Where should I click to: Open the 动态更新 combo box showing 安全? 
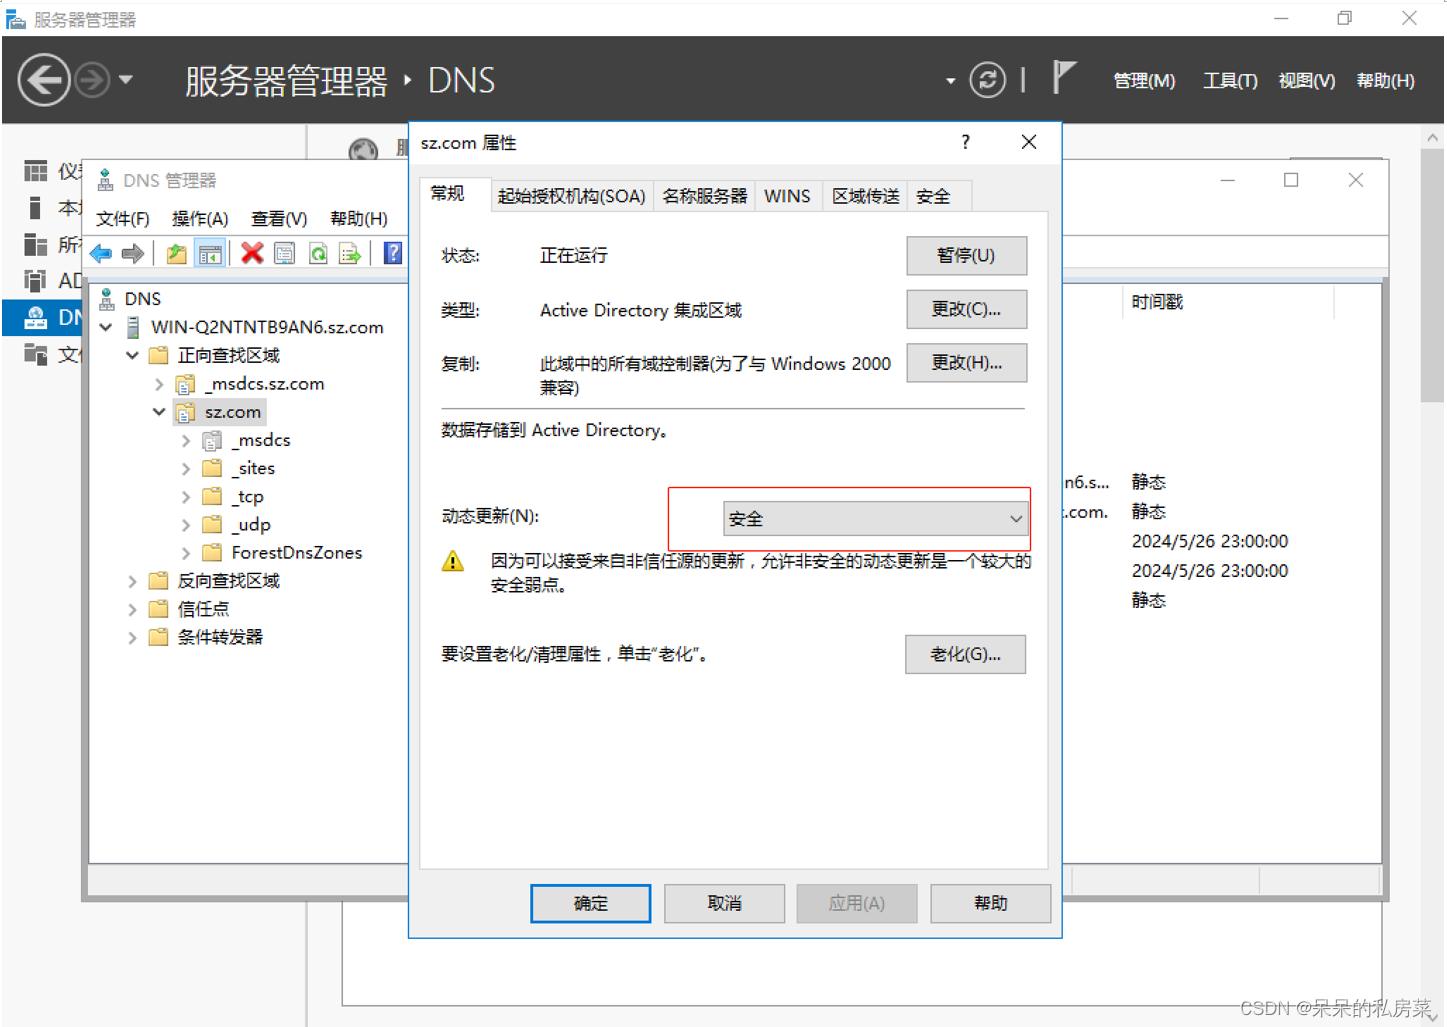(875, 519)
